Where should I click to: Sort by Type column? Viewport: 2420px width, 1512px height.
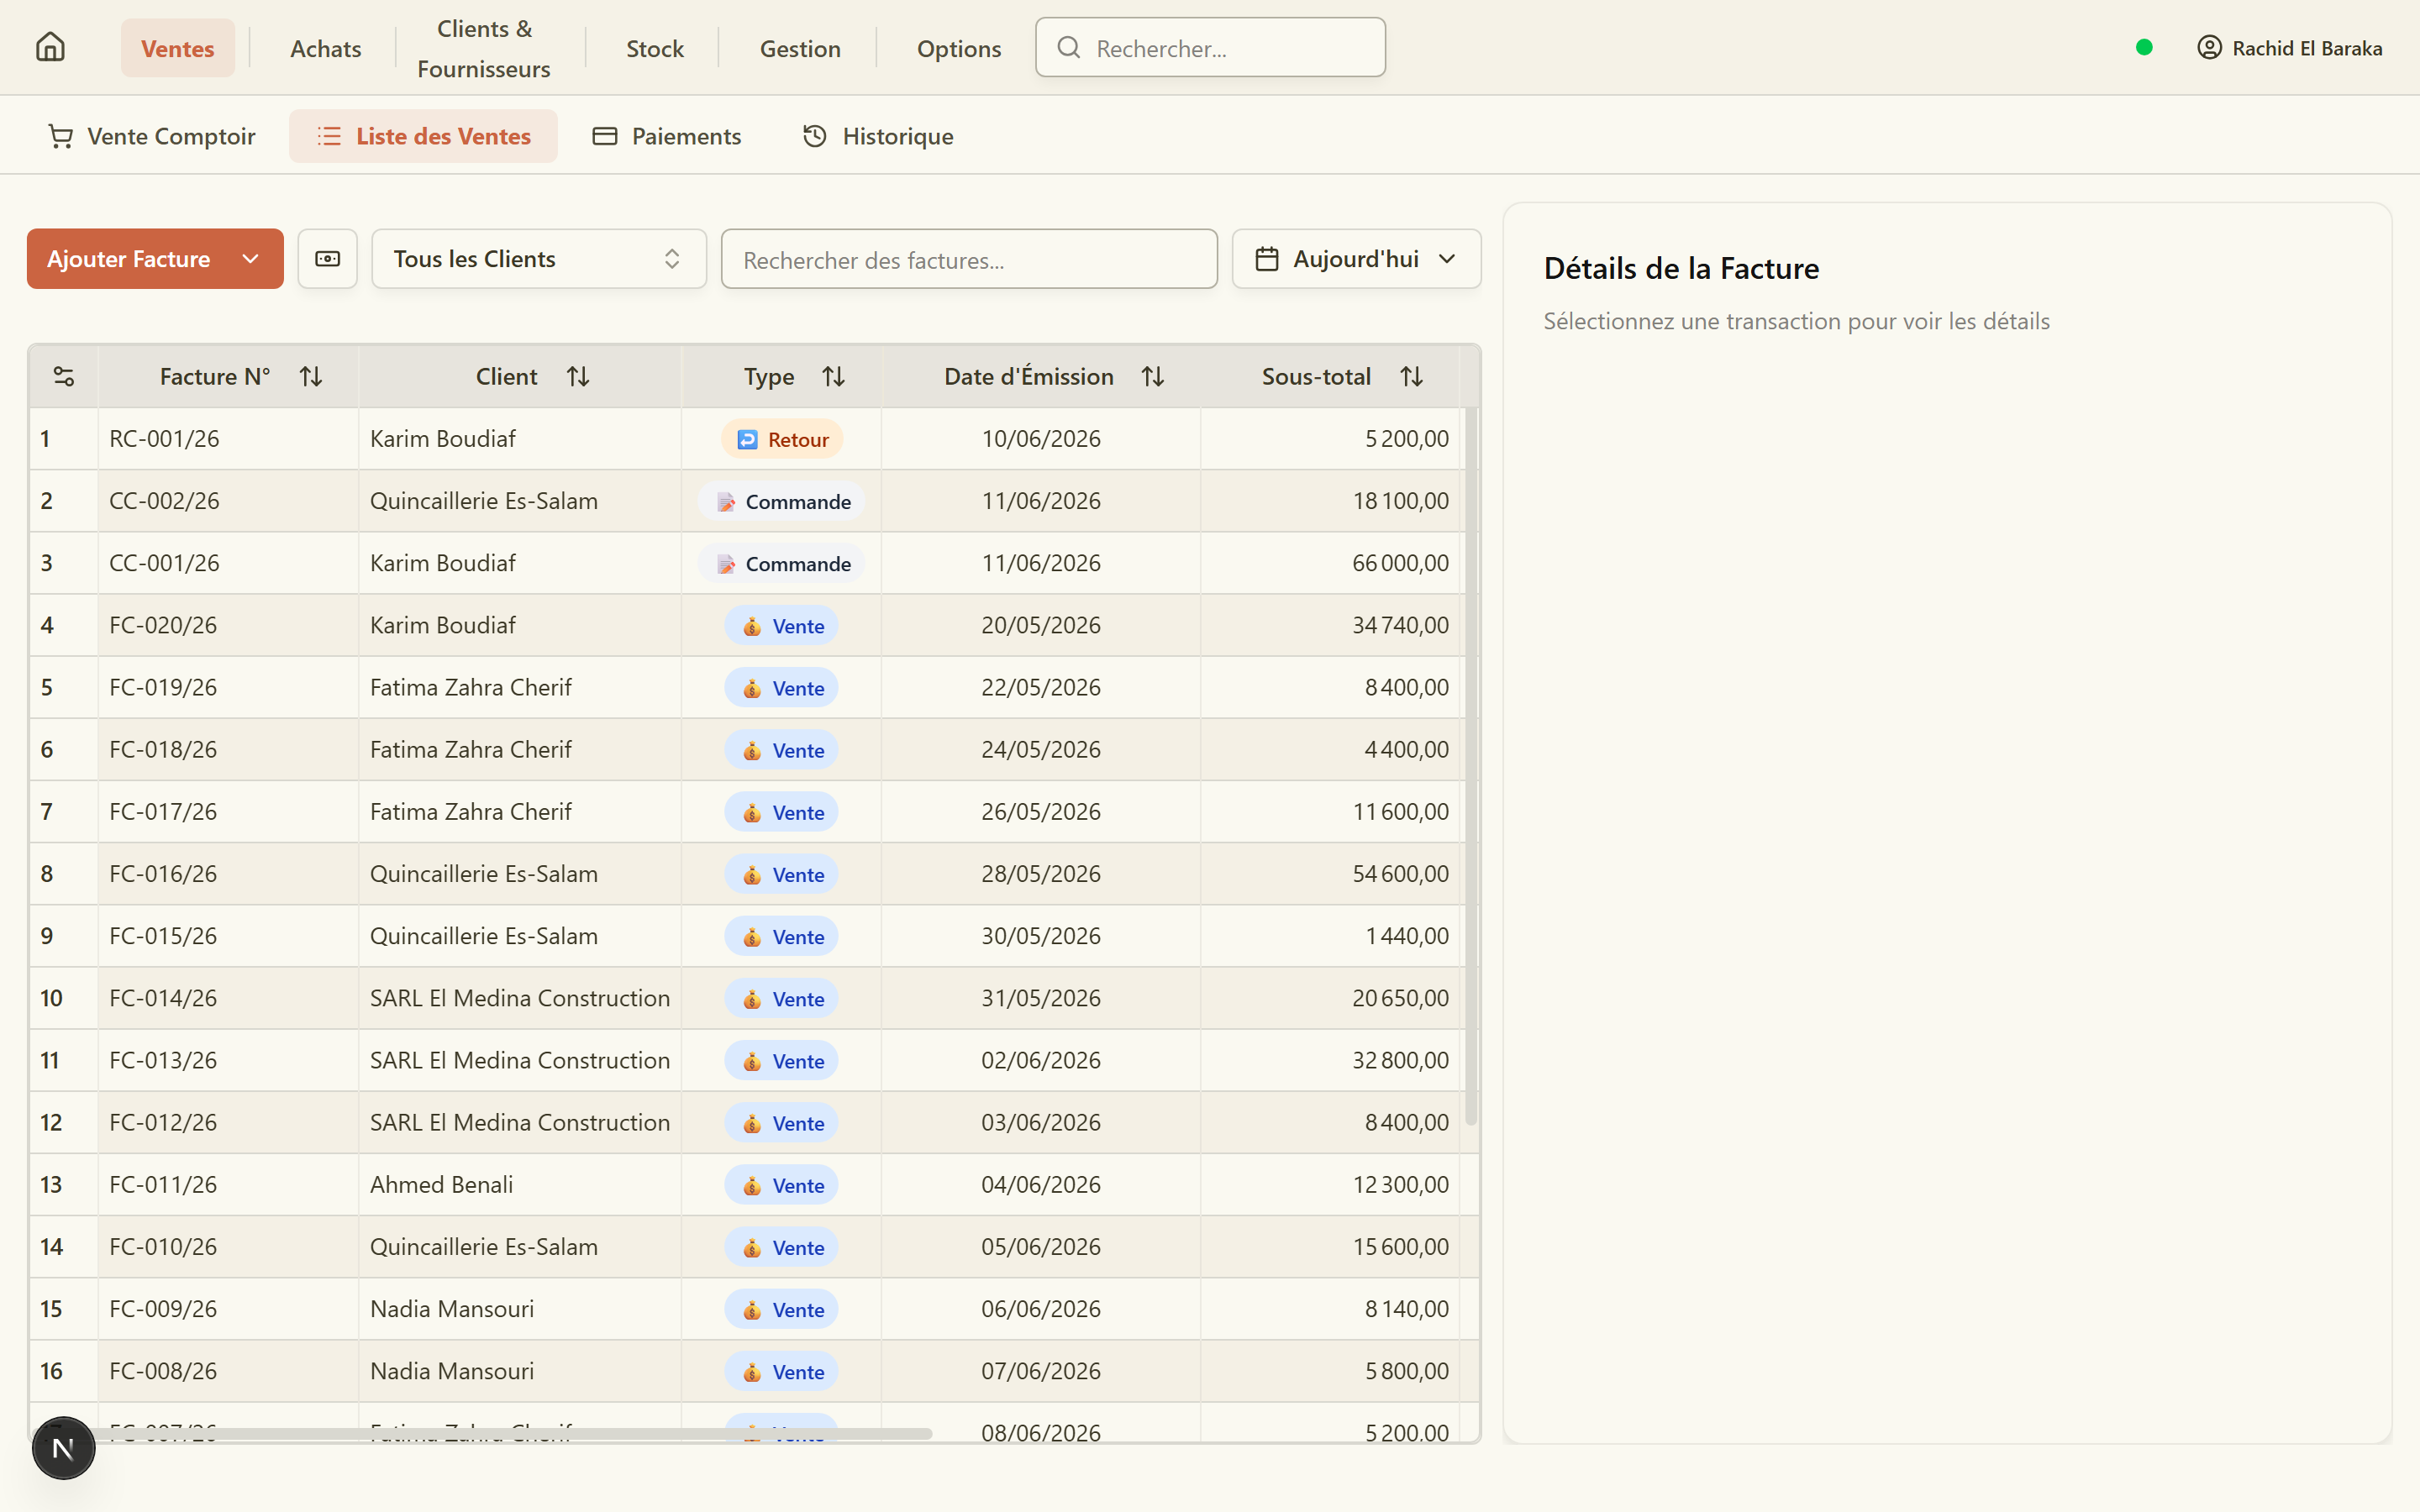[834, 376]
